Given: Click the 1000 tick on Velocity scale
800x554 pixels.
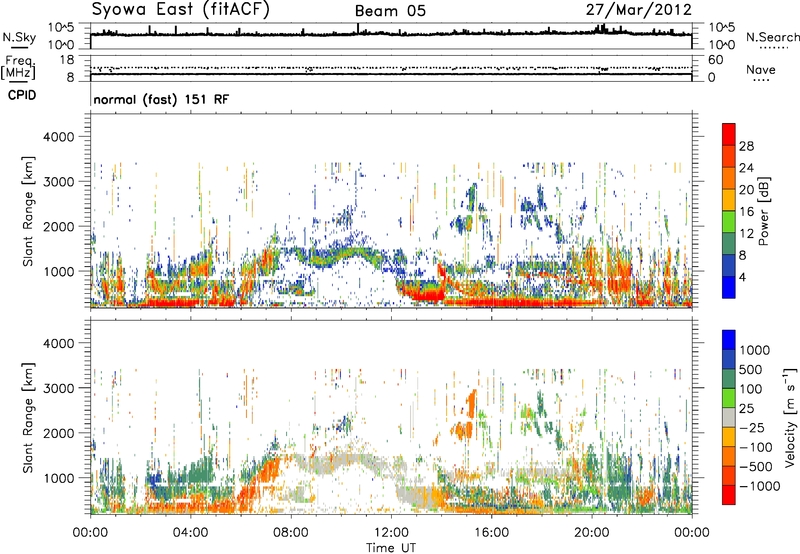Looking at the screenshot, I should coord(754,350).
